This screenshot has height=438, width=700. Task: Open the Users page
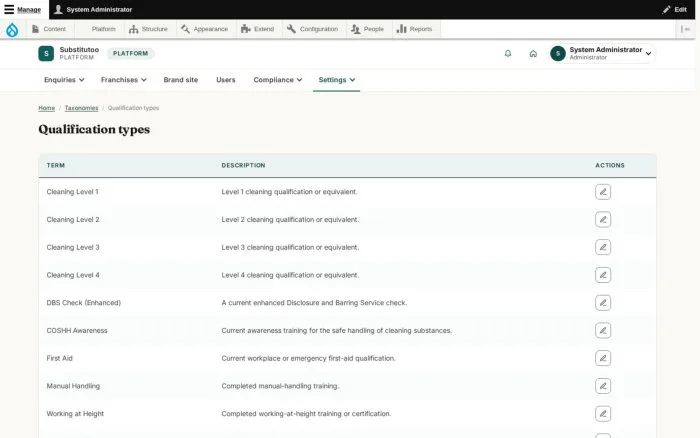(x=225, y=80)
